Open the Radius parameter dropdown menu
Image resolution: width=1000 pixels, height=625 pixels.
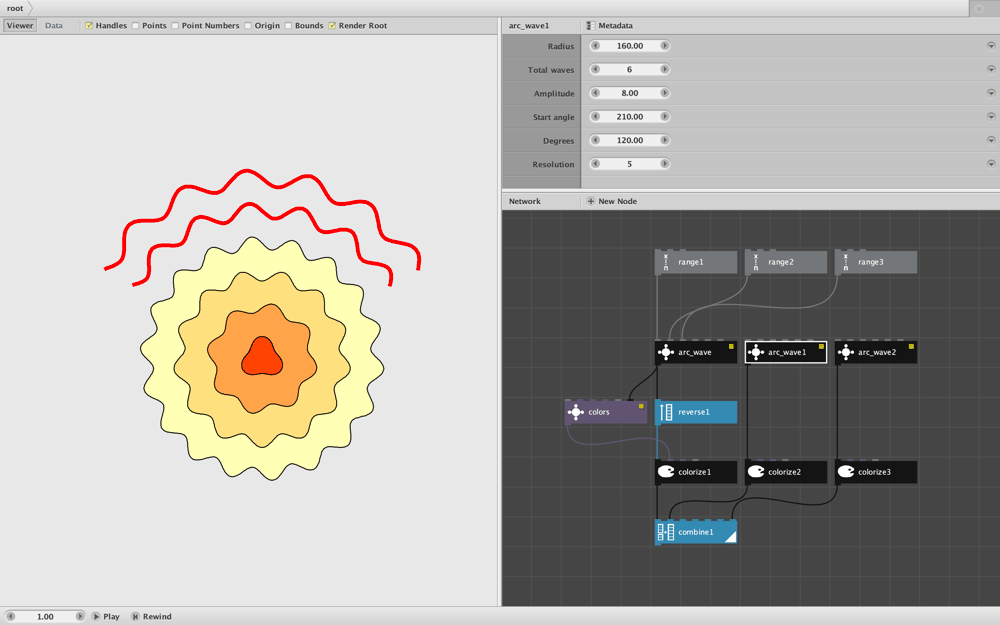991,46
